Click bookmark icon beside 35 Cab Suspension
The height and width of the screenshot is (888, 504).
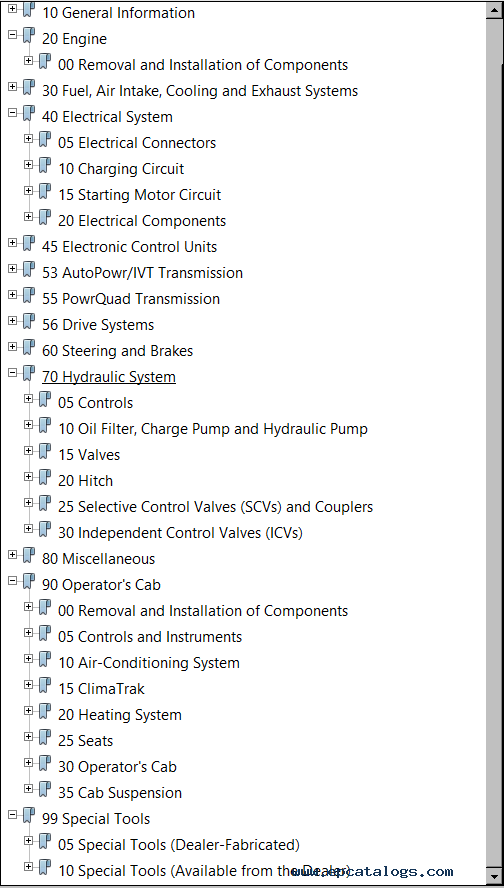(45, 790)
